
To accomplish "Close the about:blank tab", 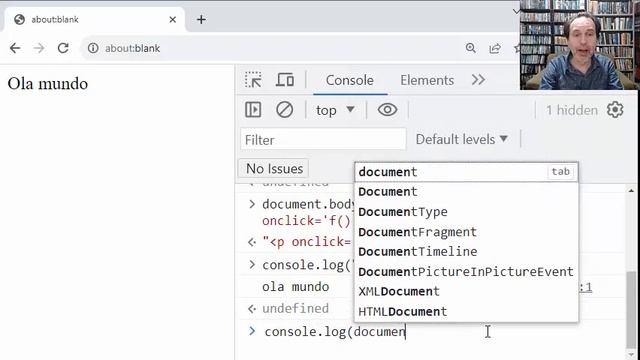I will click(x=173, y=20).
